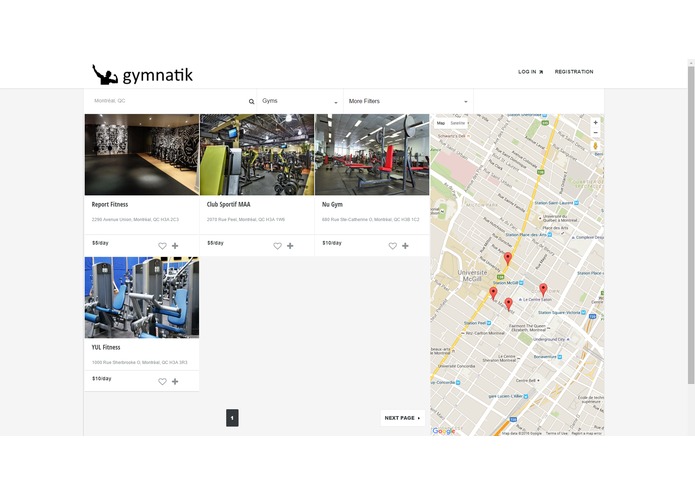Zoom in on the map
This screenshot has width=695, height=494.
(595, 123)
